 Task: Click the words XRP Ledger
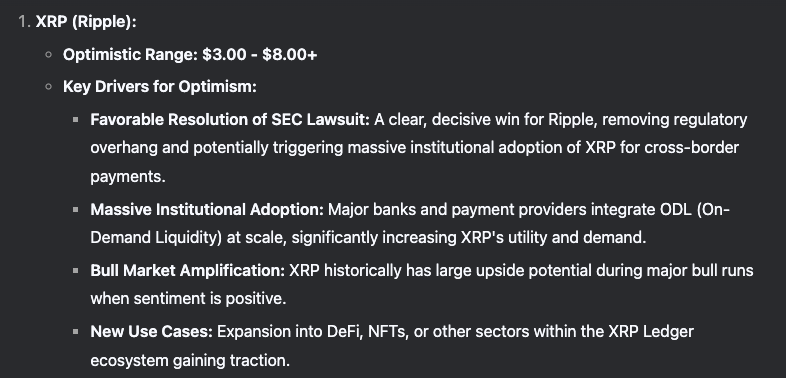[651, 331]
